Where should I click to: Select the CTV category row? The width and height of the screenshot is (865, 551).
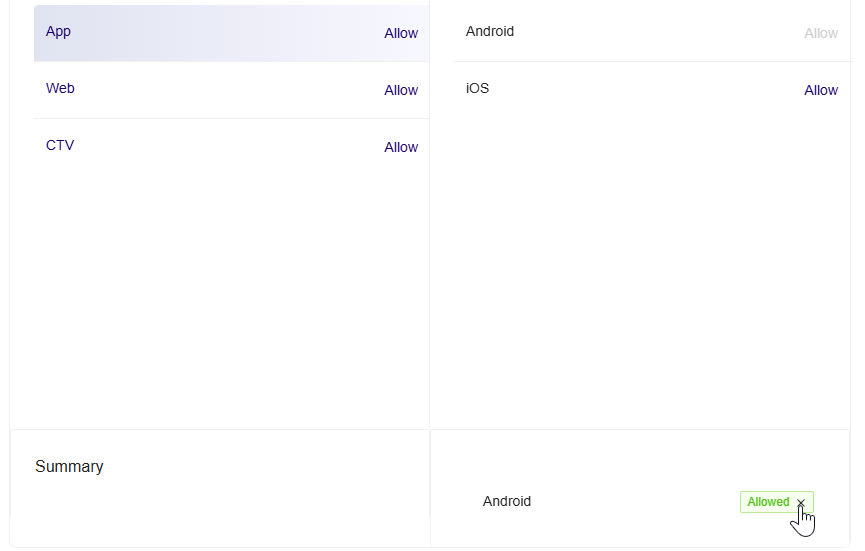[x=232, y=146]
